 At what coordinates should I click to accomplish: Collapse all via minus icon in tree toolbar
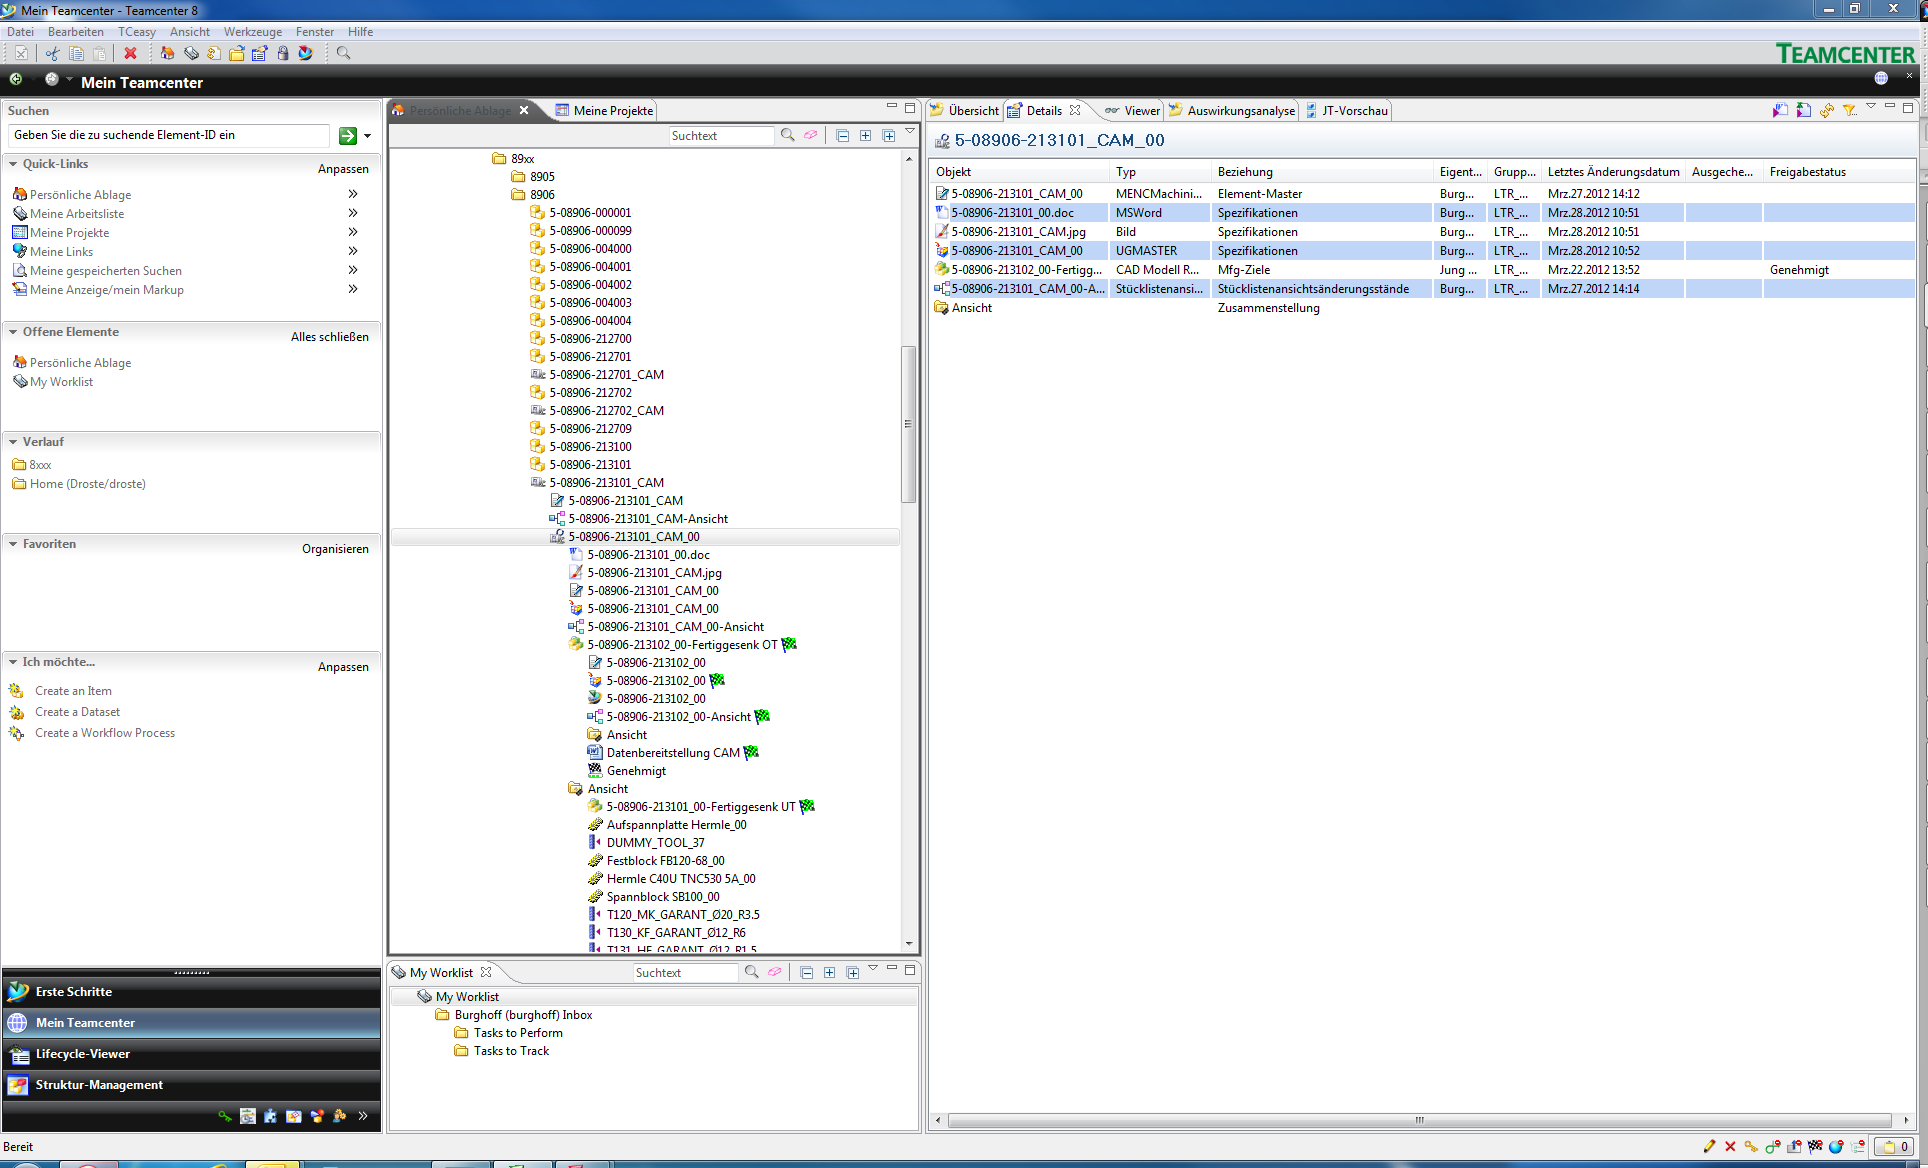842,135
